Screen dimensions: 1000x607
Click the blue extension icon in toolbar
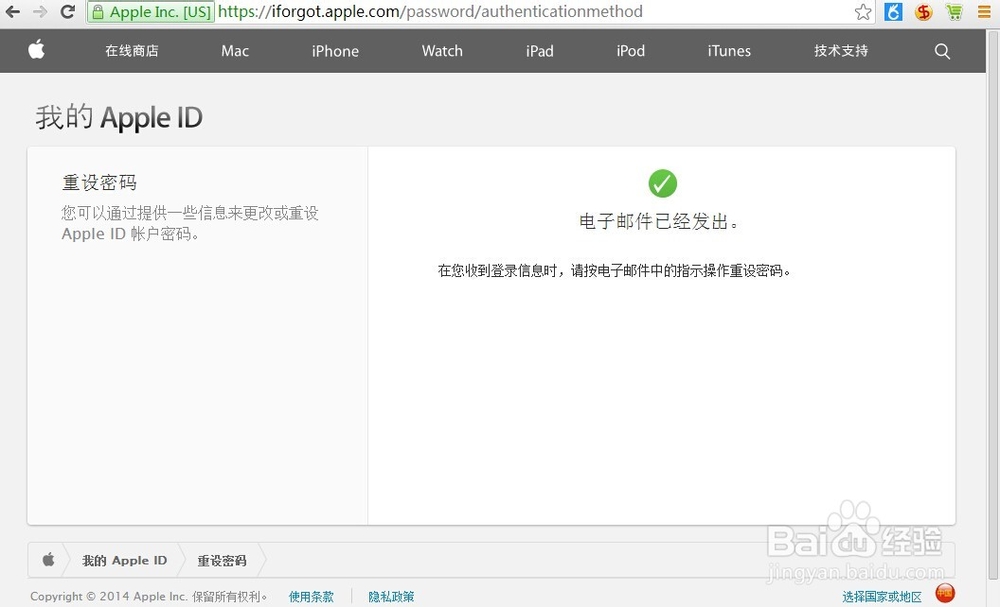coord(892,13)
